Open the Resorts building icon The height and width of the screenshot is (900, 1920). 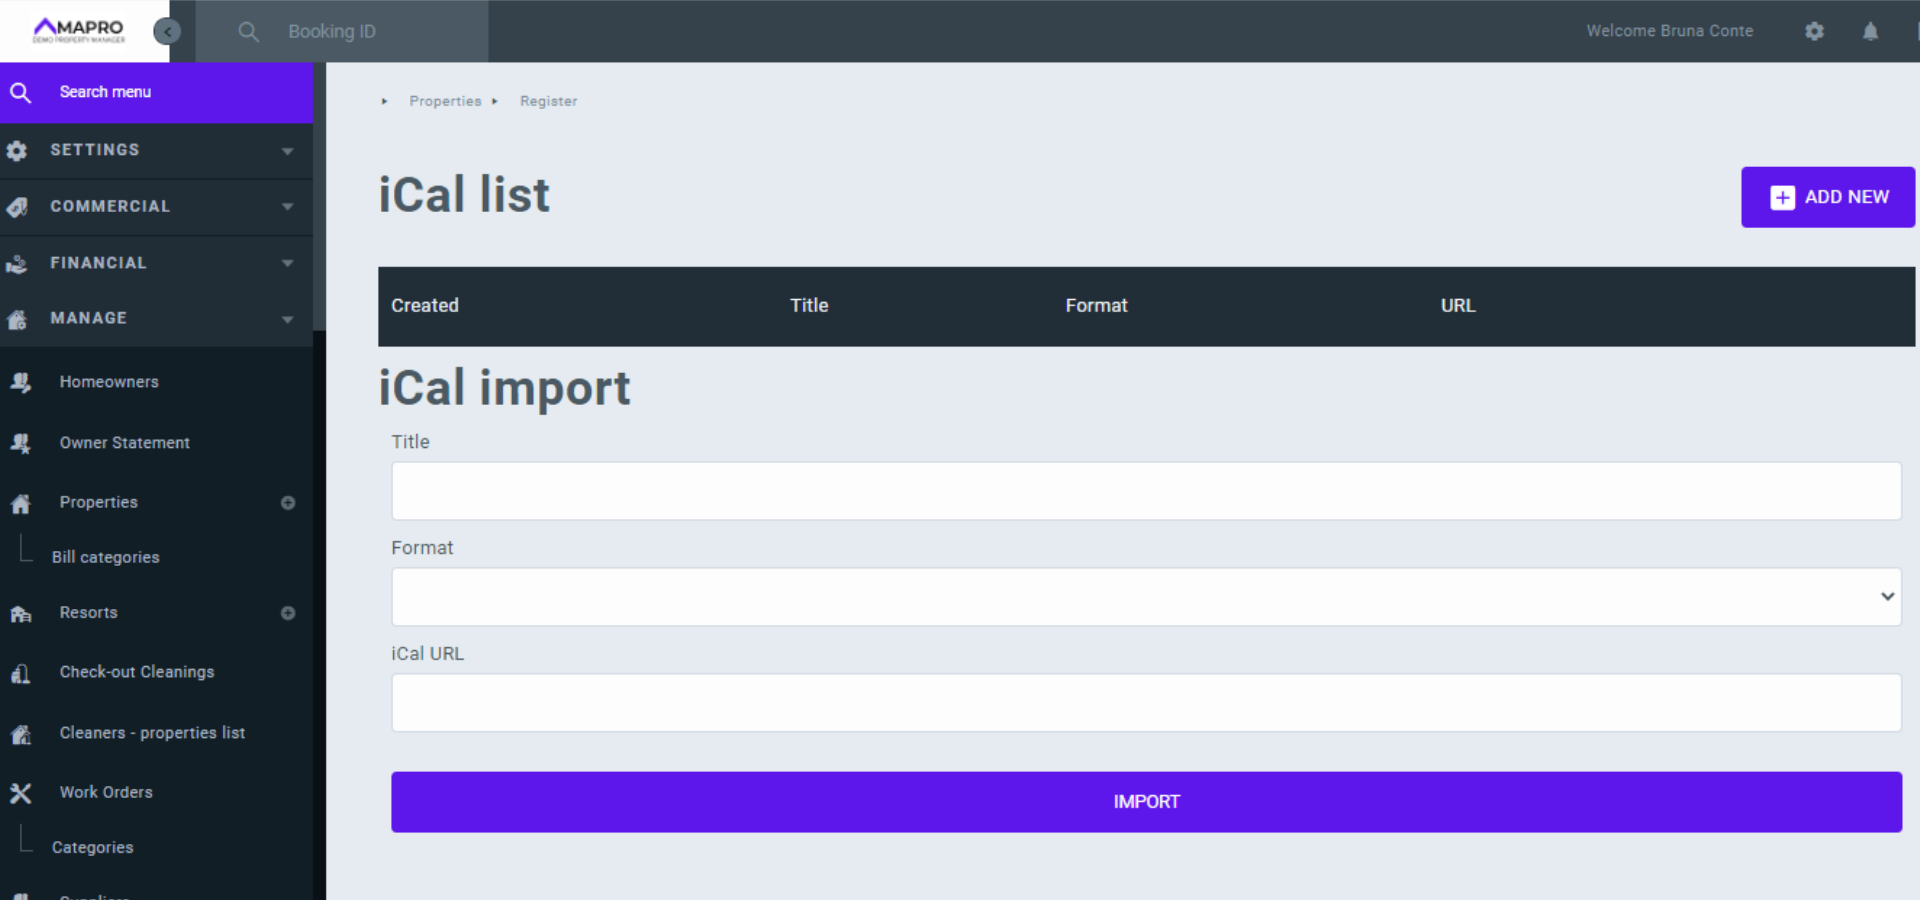coord(20,613)
